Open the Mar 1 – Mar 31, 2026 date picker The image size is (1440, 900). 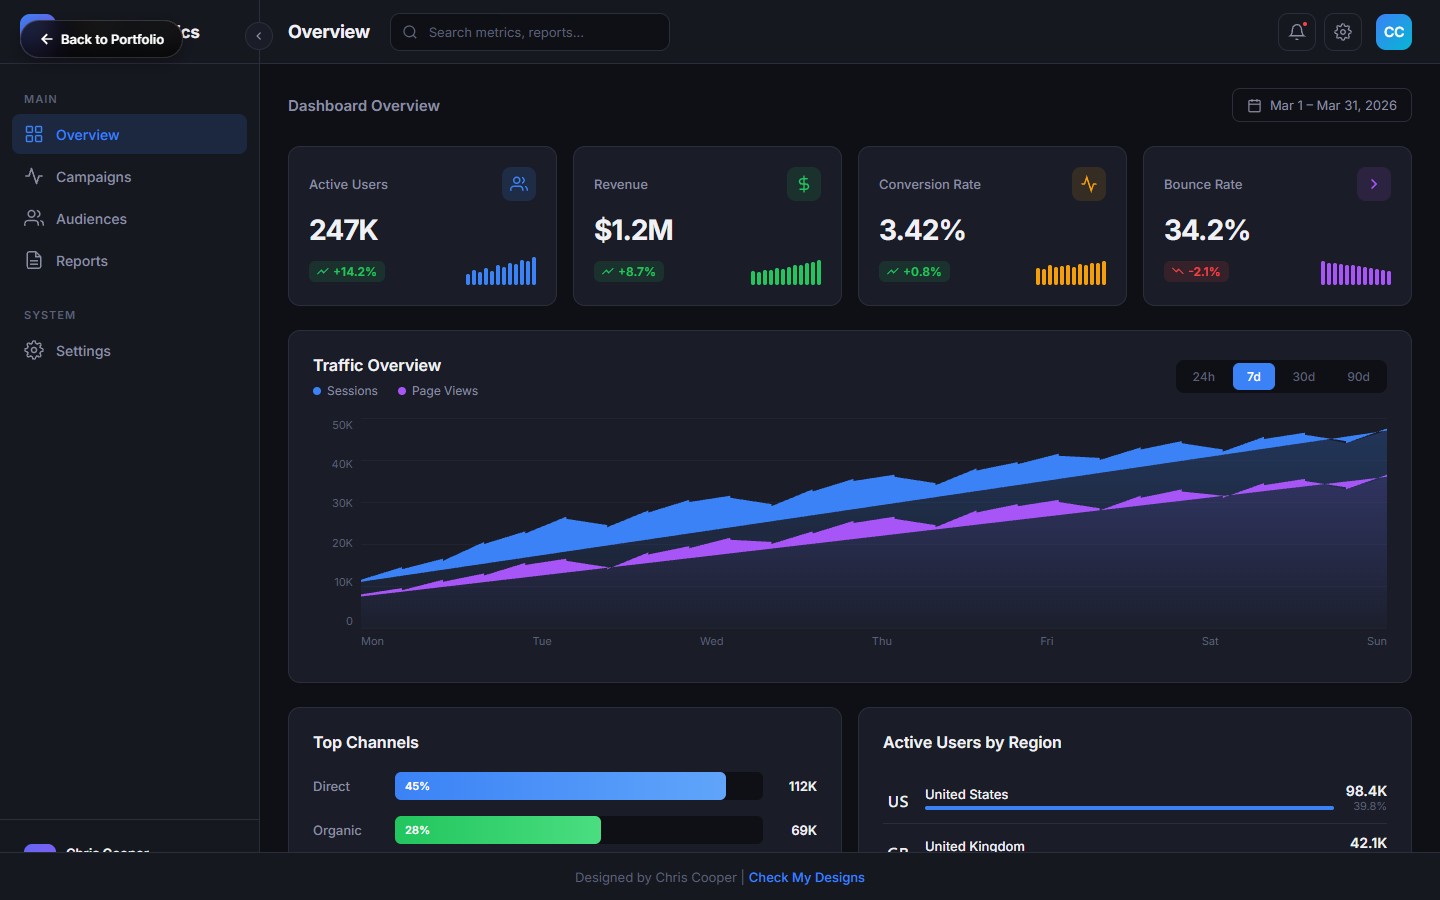point(1322,105)
